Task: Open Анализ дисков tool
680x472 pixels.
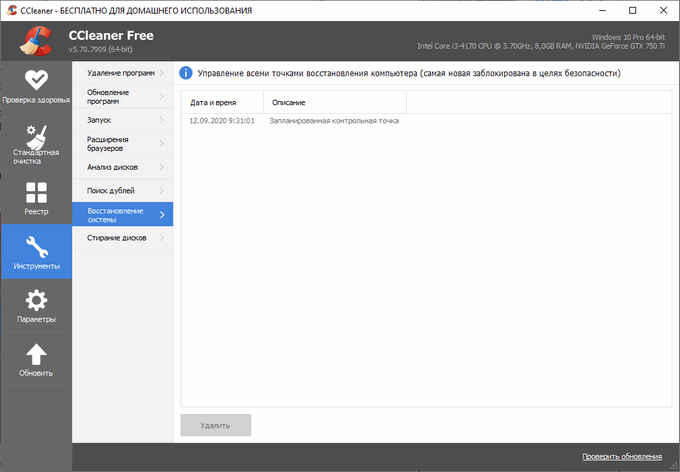Action: pyautogui.click(x=123, y=167)
